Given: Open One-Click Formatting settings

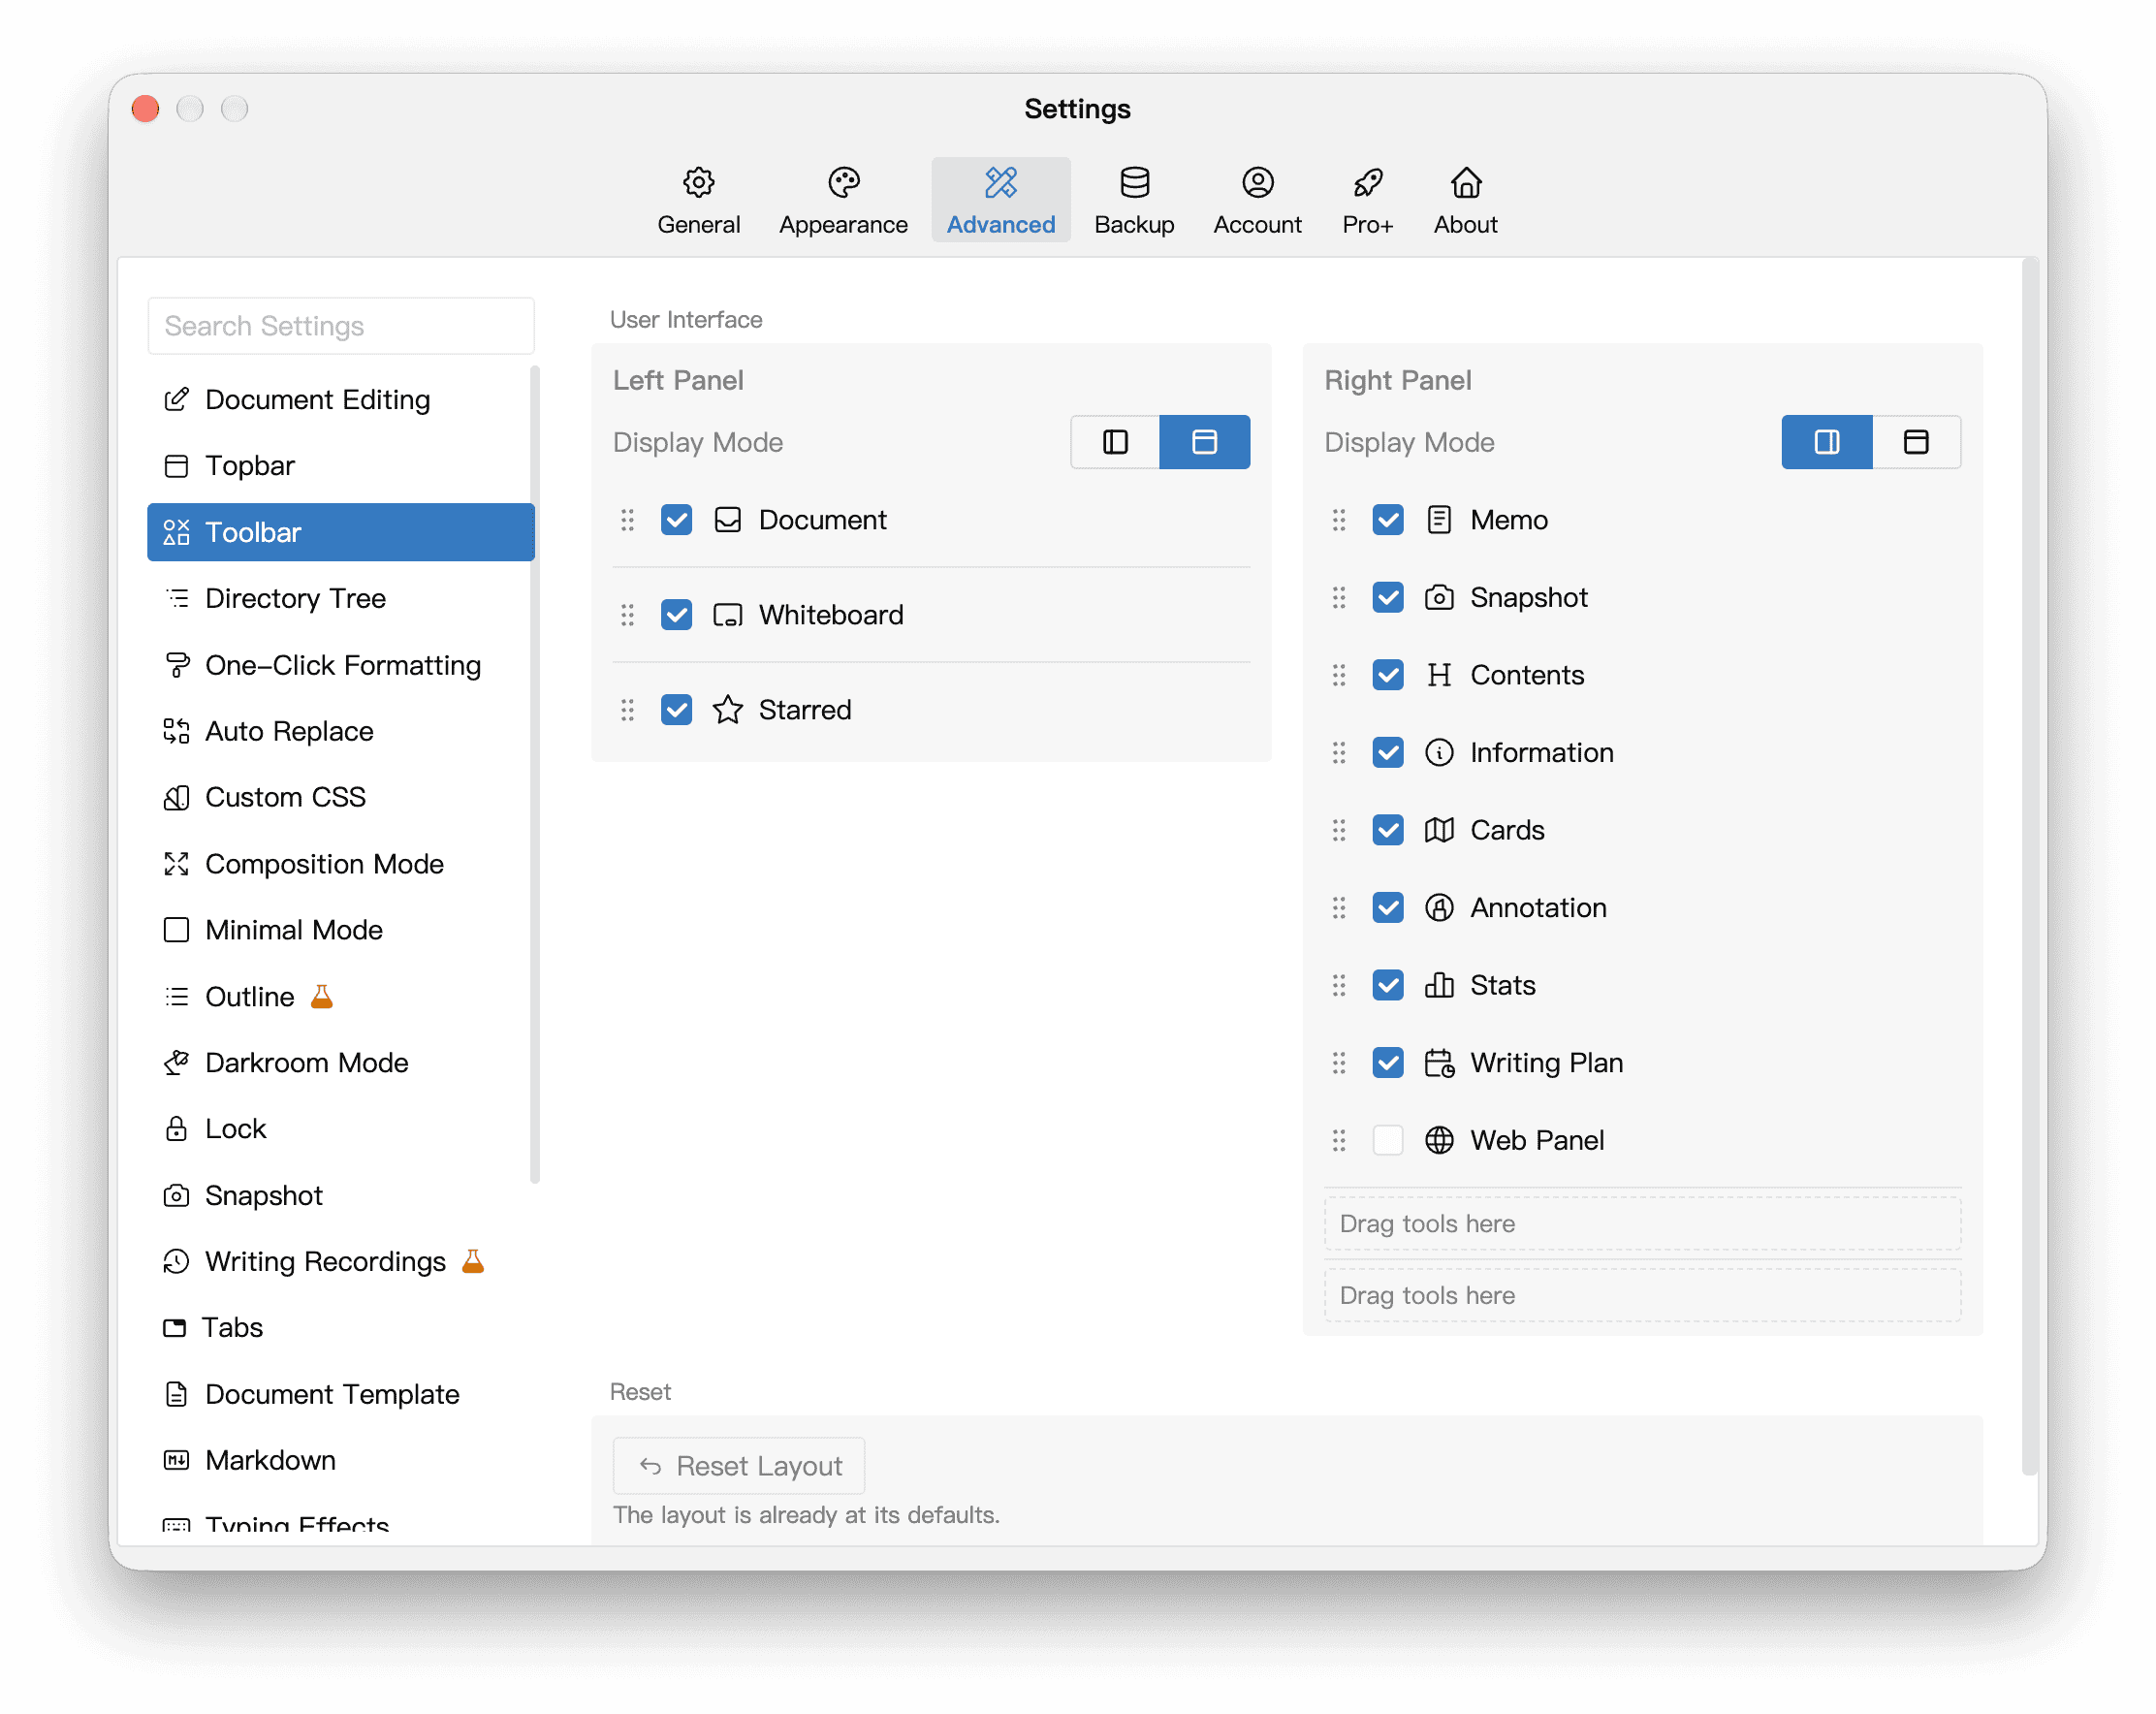Looking at the screenshot, I should click(x=341, y=665).
